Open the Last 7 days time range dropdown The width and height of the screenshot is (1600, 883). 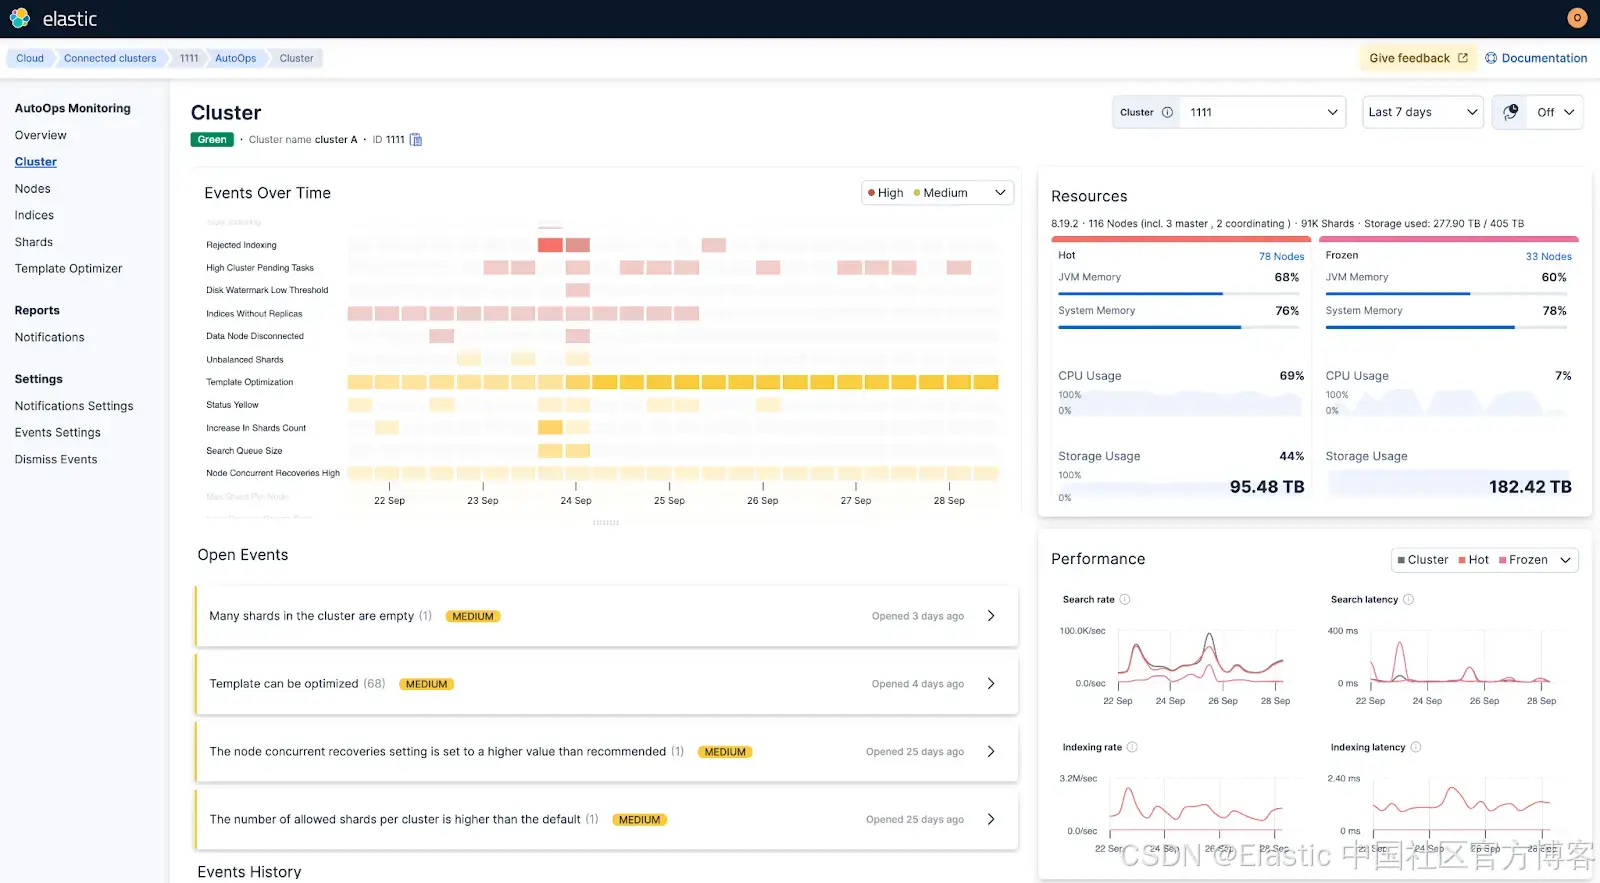(1422, 112)
